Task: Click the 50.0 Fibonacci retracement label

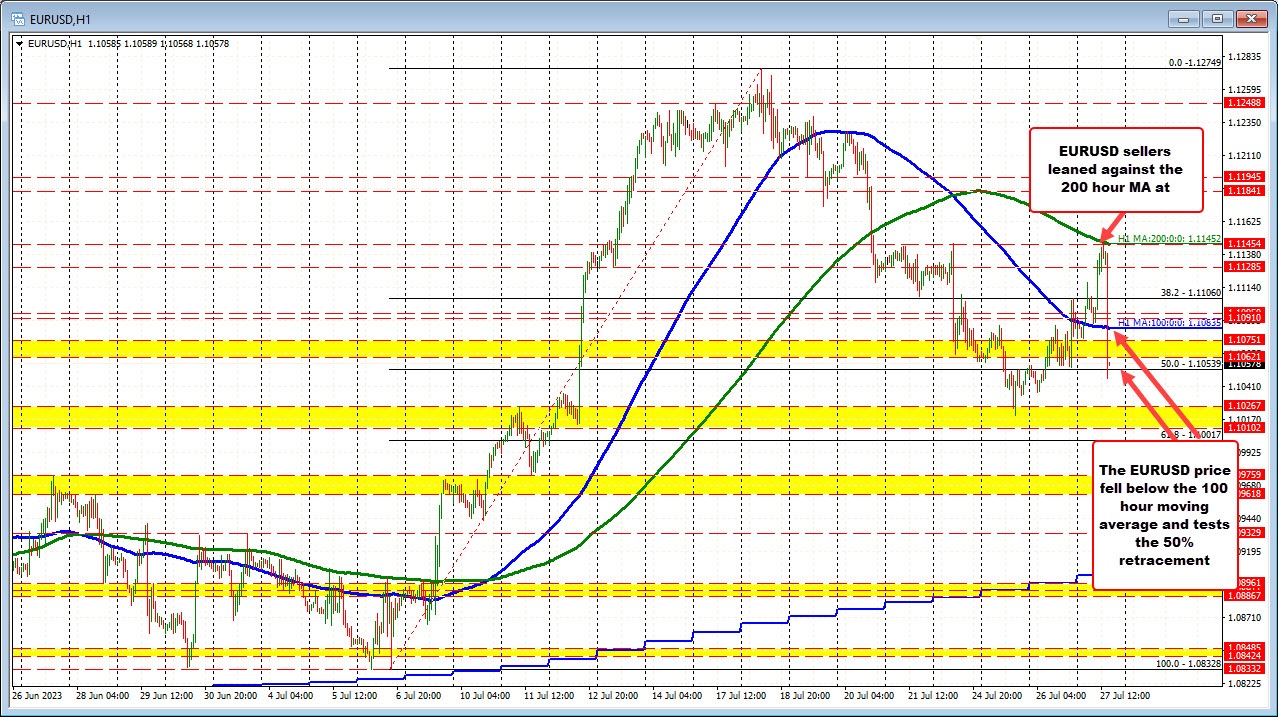Action: 1190,363
